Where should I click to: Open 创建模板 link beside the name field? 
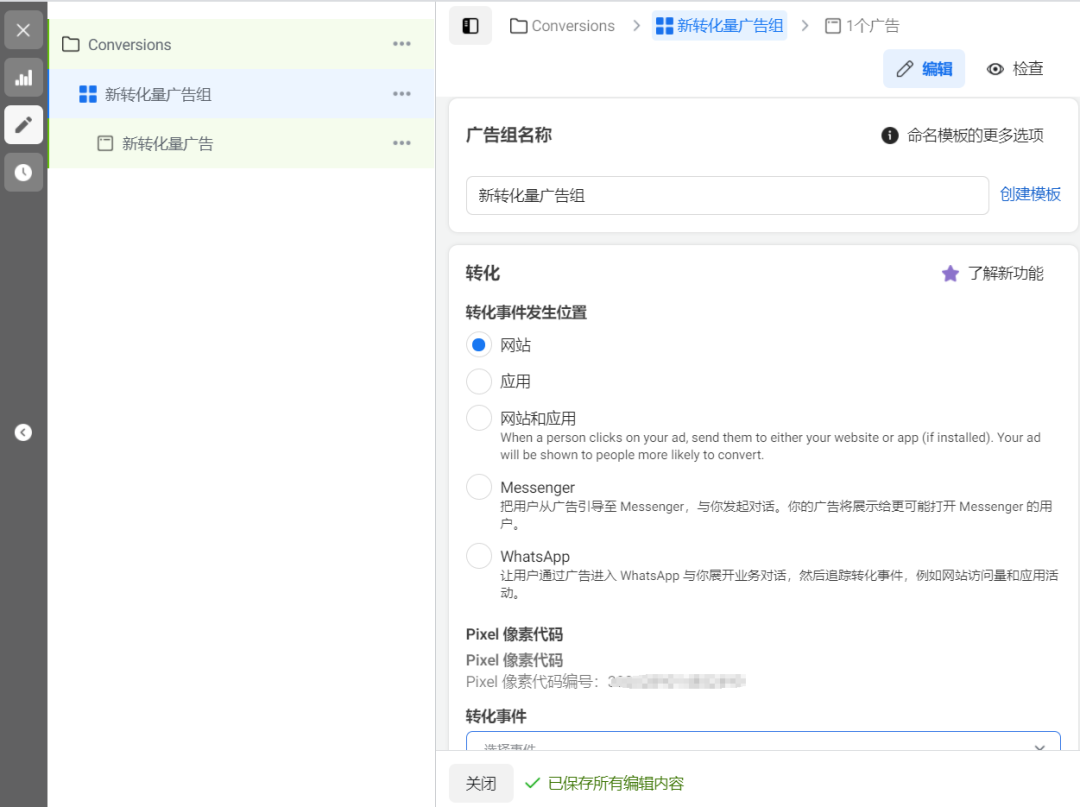(x=1031, y=194)
